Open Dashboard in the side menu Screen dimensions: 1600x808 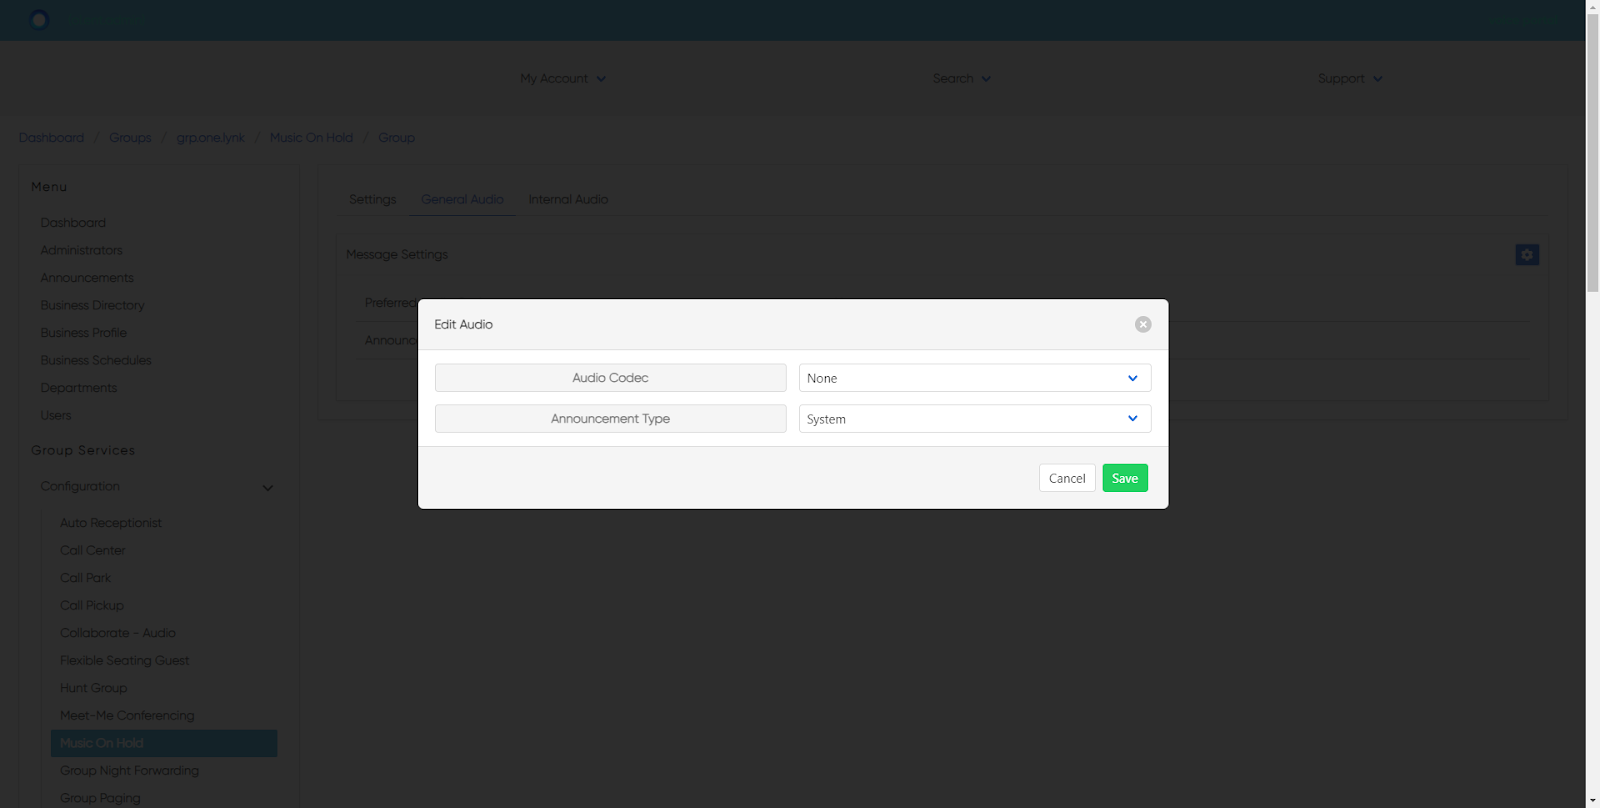(73, 223)
